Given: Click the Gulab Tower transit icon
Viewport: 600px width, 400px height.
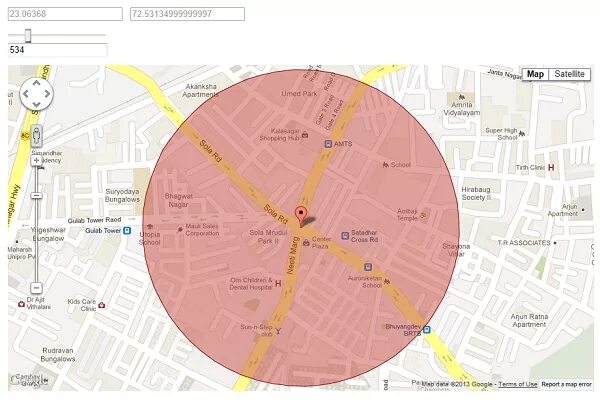Looking at the screenshot, I should point(127,230).
